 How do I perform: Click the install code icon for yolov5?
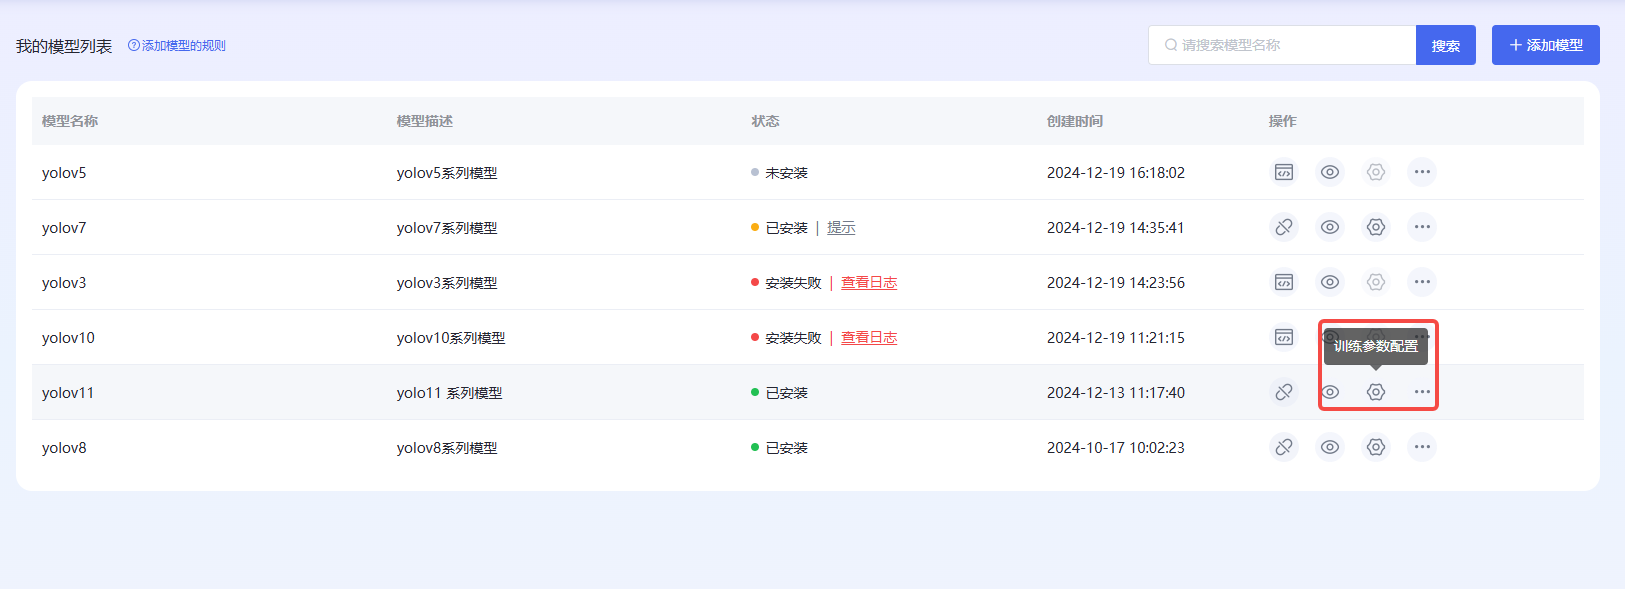tap(1284, 172)
